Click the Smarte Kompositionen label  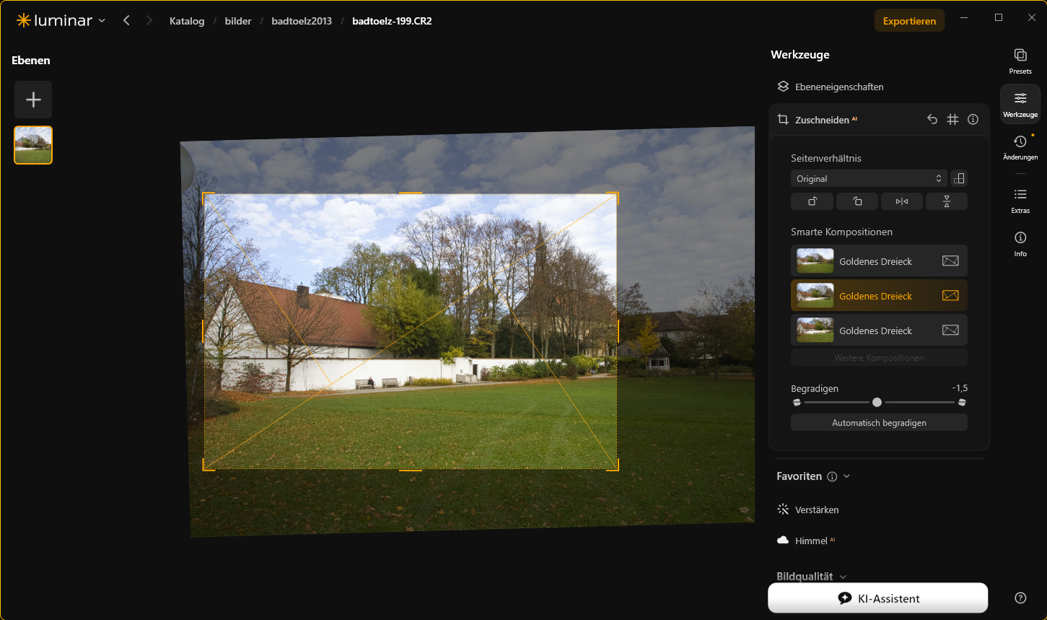841,232
